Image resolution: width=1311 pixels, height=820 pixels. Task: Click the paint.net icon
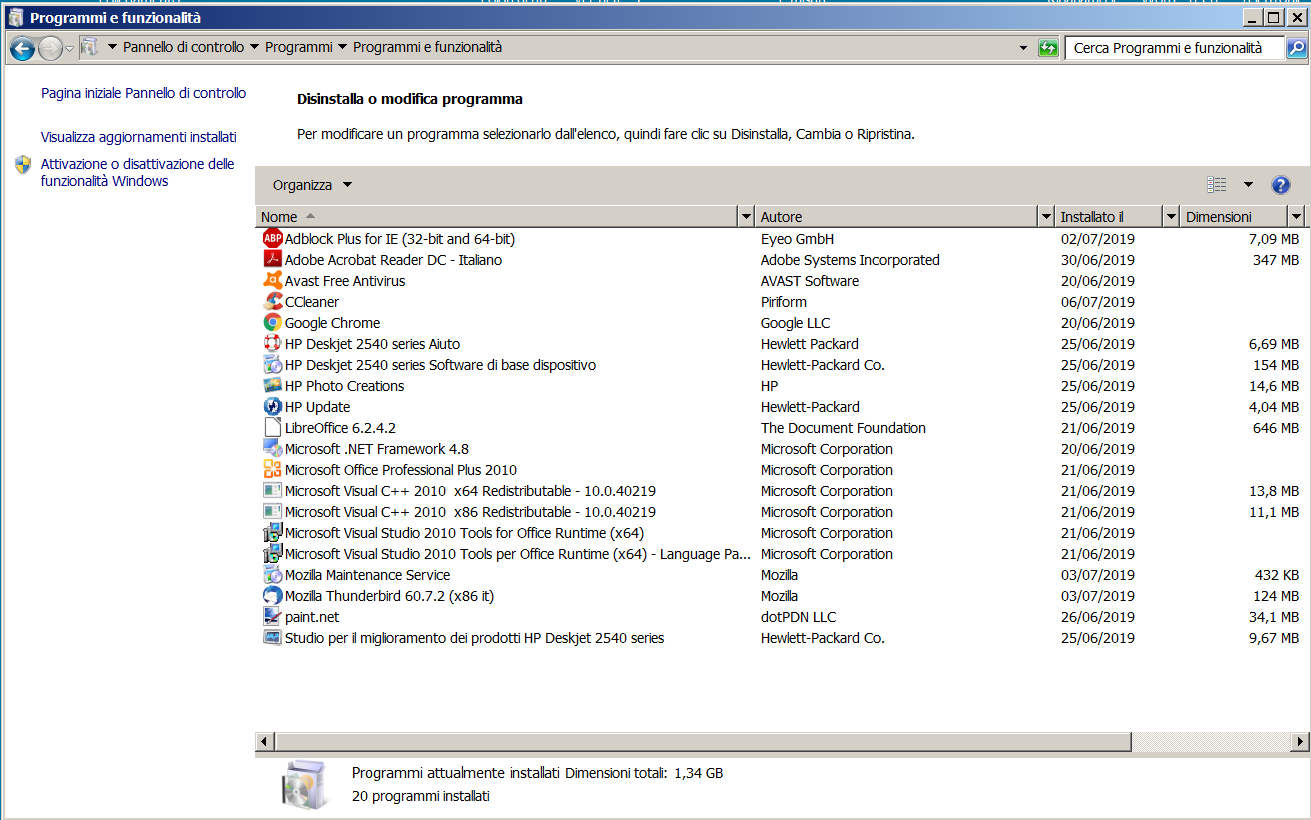272,617
